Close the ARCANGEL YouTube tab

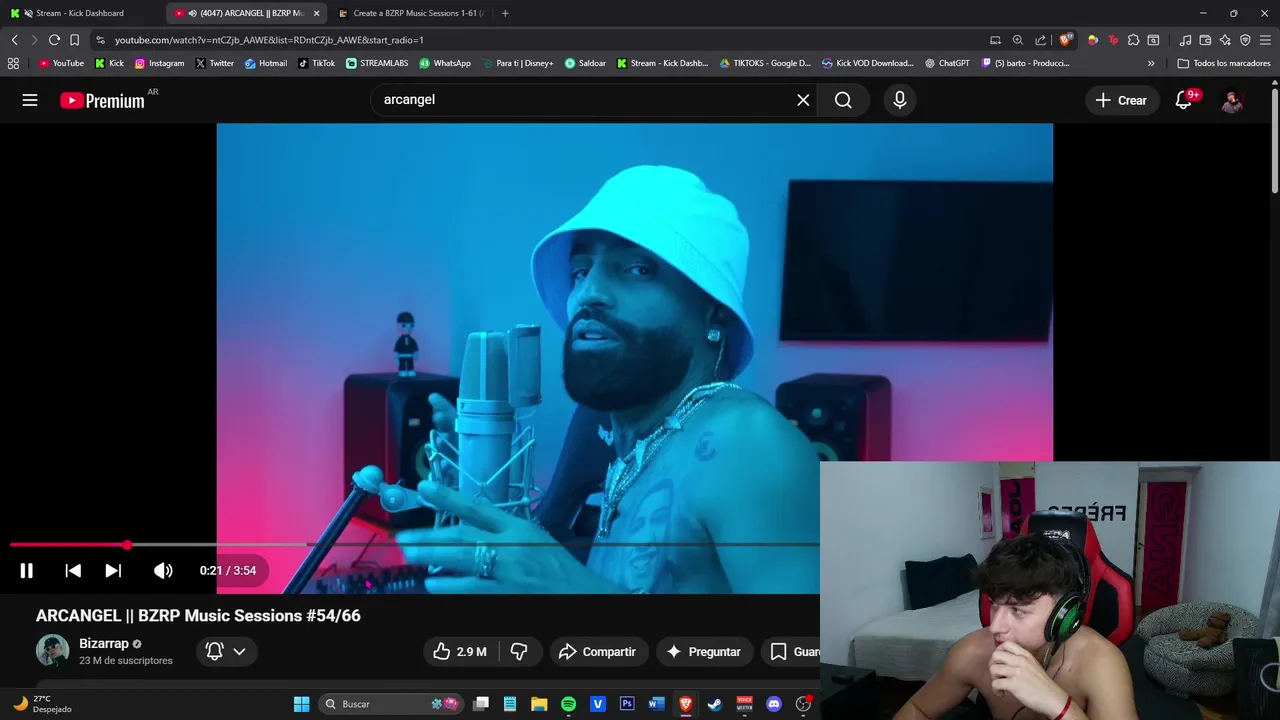[x=316, y=13]
